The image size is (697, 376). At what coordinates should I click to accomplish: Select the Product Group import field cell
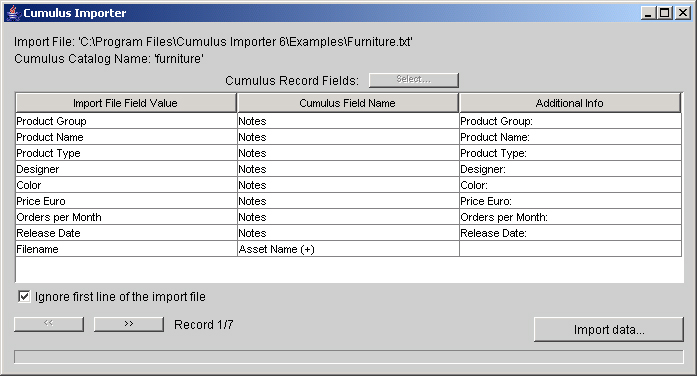[x=126, y=121]
